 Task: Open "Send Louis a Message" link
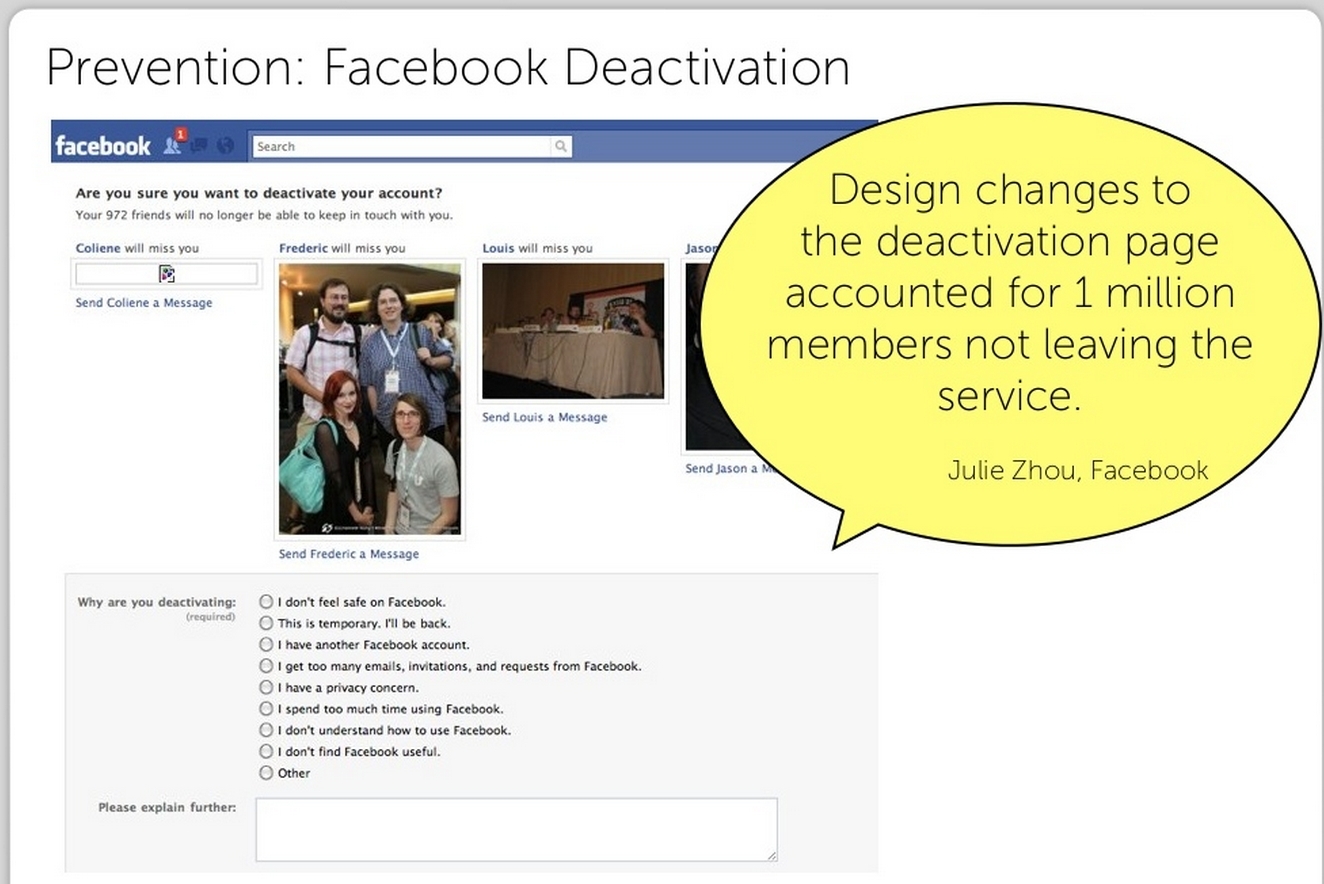(545, 417)
